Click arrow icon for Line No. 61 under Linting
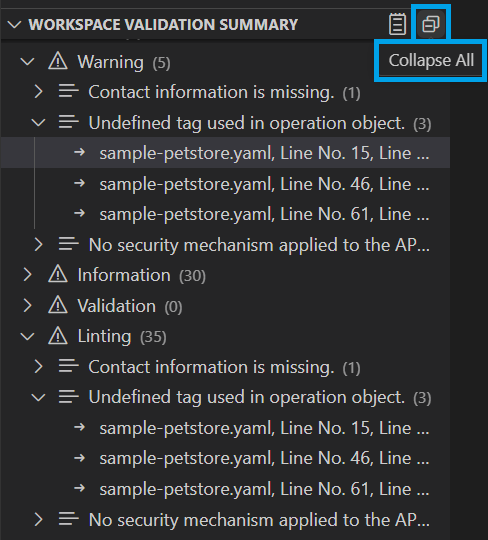This screenshot has width=488, height=540. coord(80,488)
